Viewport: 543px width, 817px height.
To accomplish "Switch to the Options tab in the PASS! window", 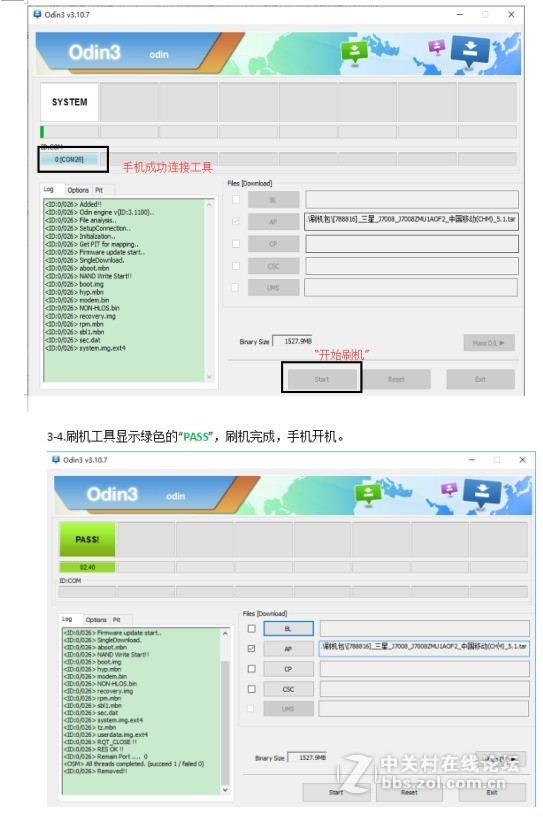I will (x=96, y=620).
